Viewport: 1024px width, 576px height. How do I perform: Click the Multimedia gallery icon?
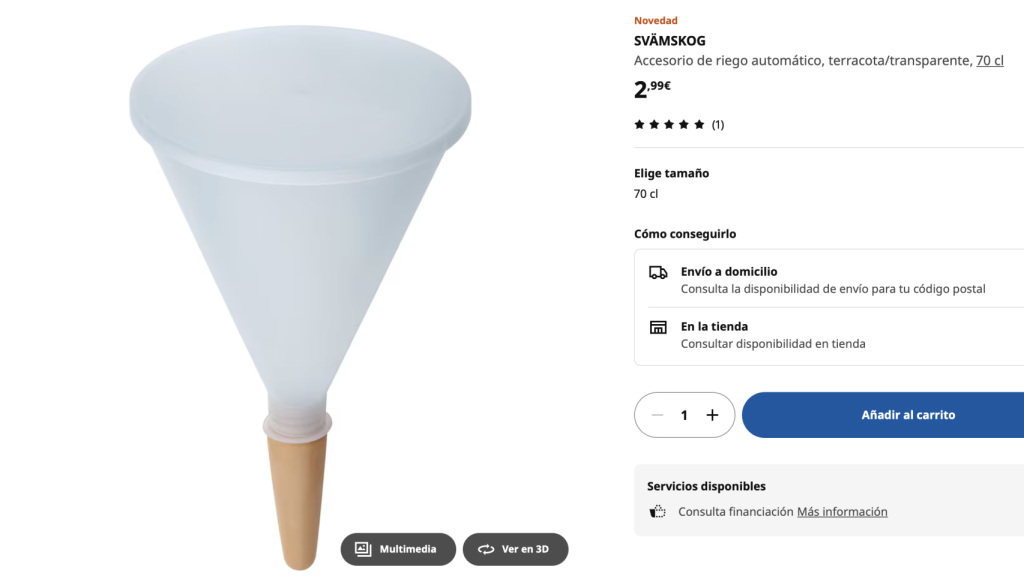click(363, 549)
